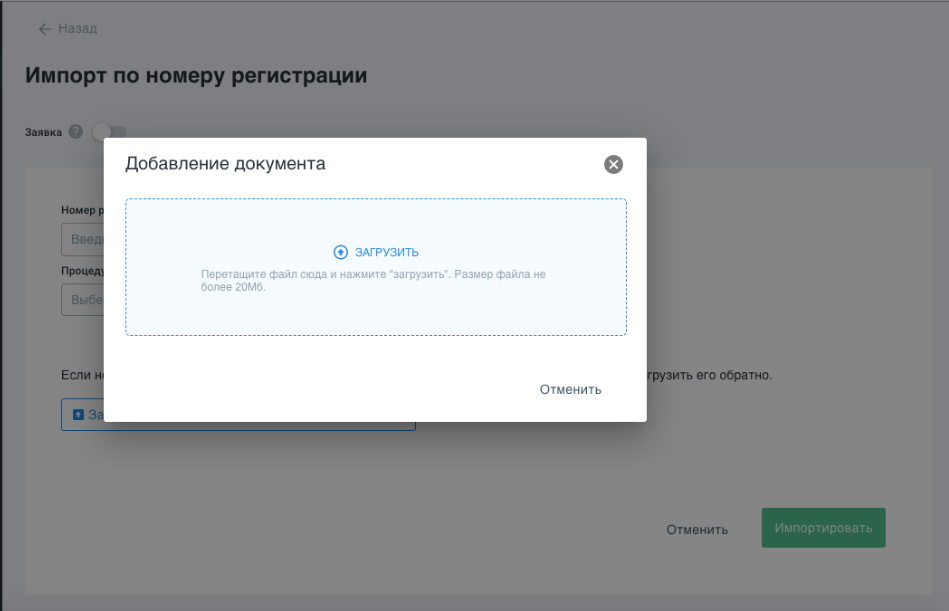This screenshot has width=949, height=611.
Task: Click the blue upload icon on background button
Action: (x=78, y=414)
